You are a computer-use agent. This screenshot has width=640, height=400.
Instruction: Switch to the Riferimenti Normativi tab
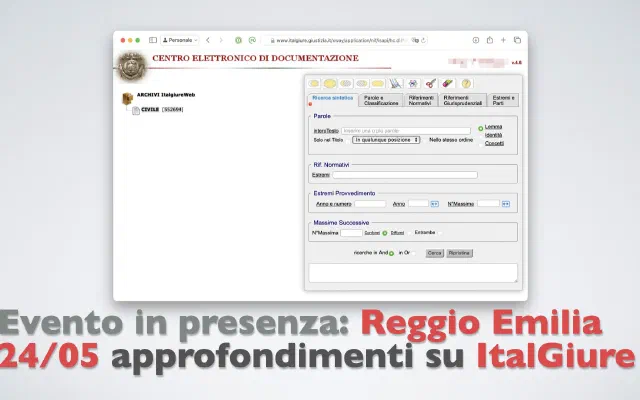click(421, 100)
